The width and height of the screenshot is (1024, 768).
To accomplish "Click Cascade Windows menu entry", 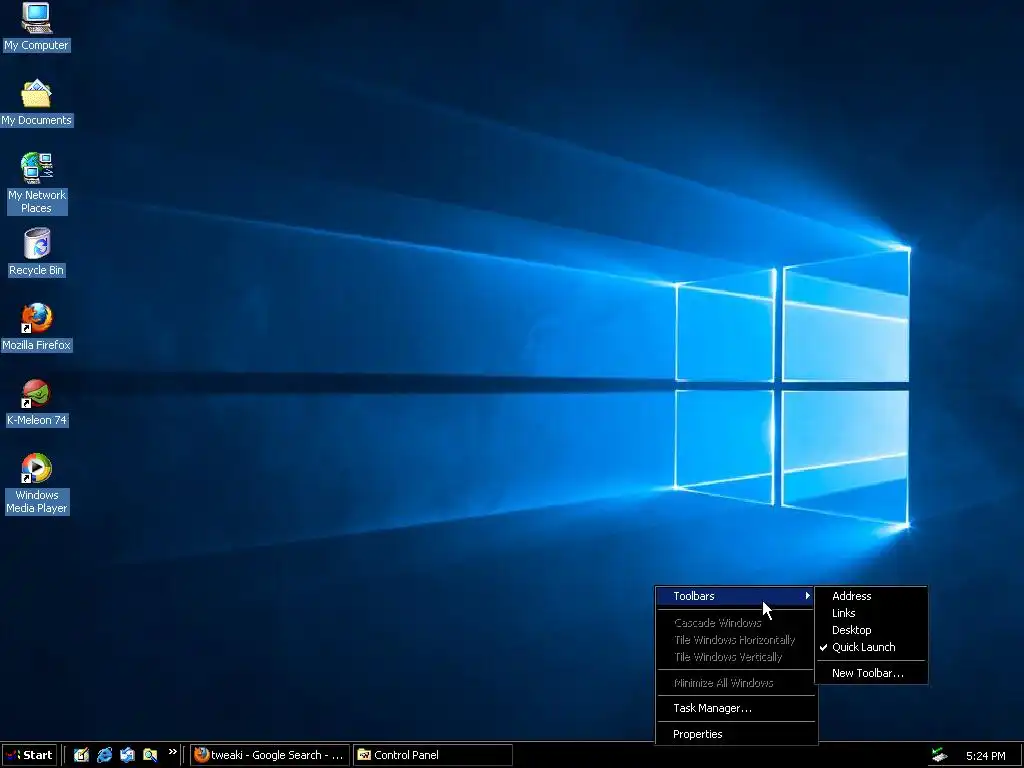I will pyautogui.click(x=736, y=622).
